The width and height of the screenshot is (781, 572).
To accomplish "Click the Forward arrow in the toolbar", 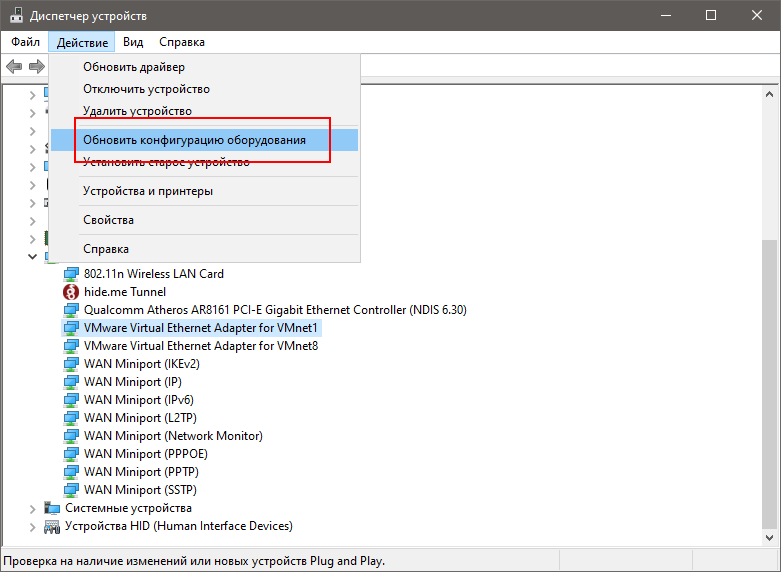I will tap(36, 66).
